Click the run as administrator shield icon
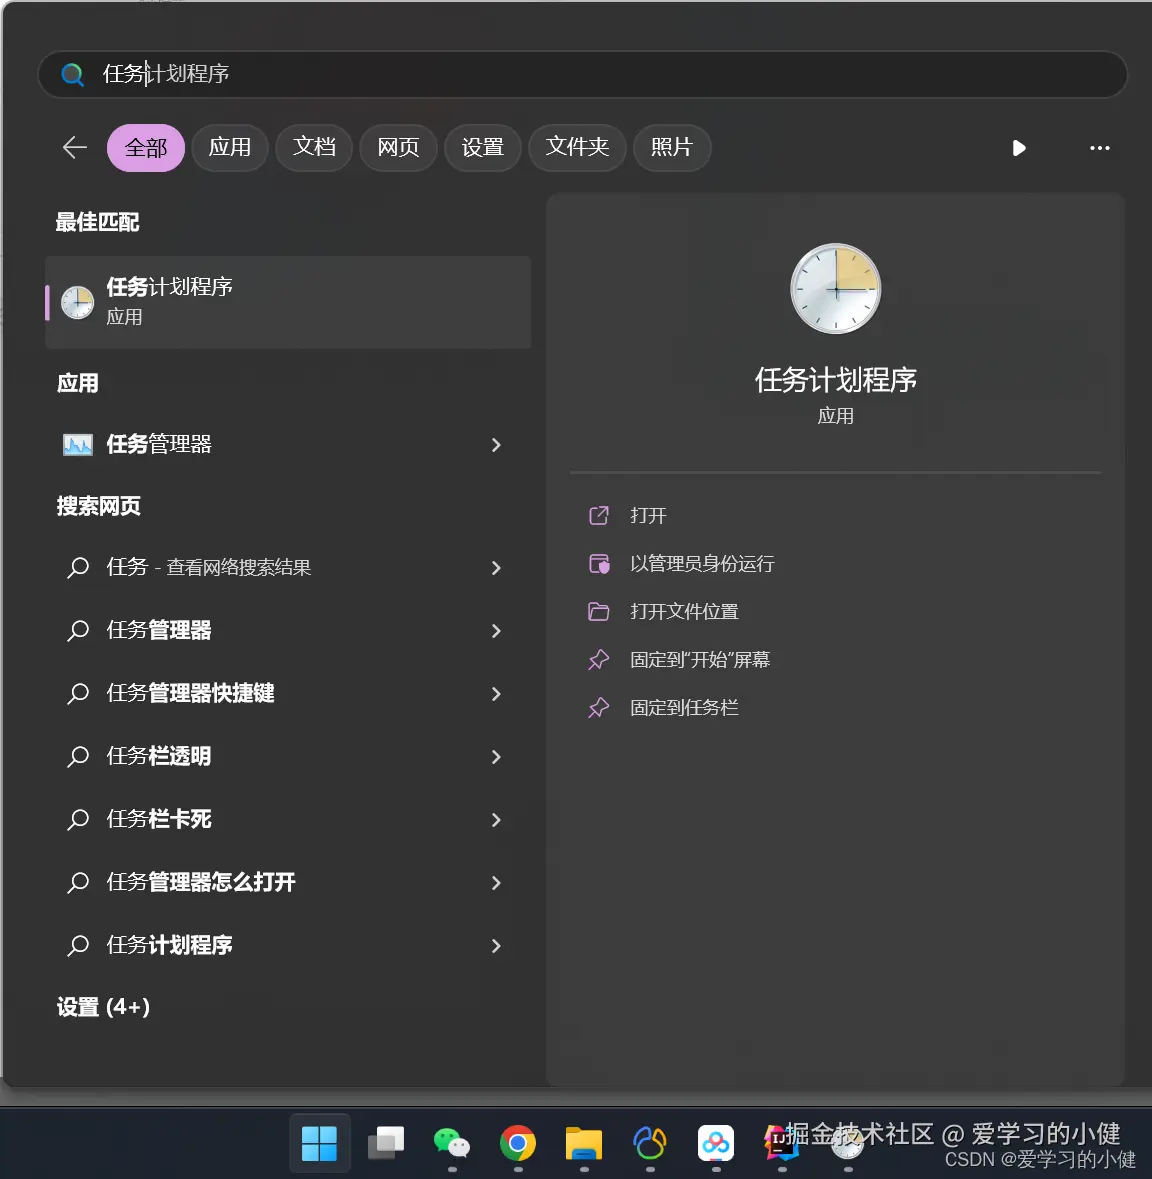This screenshot has width=1152, height=1179. (x=600, y=563)
